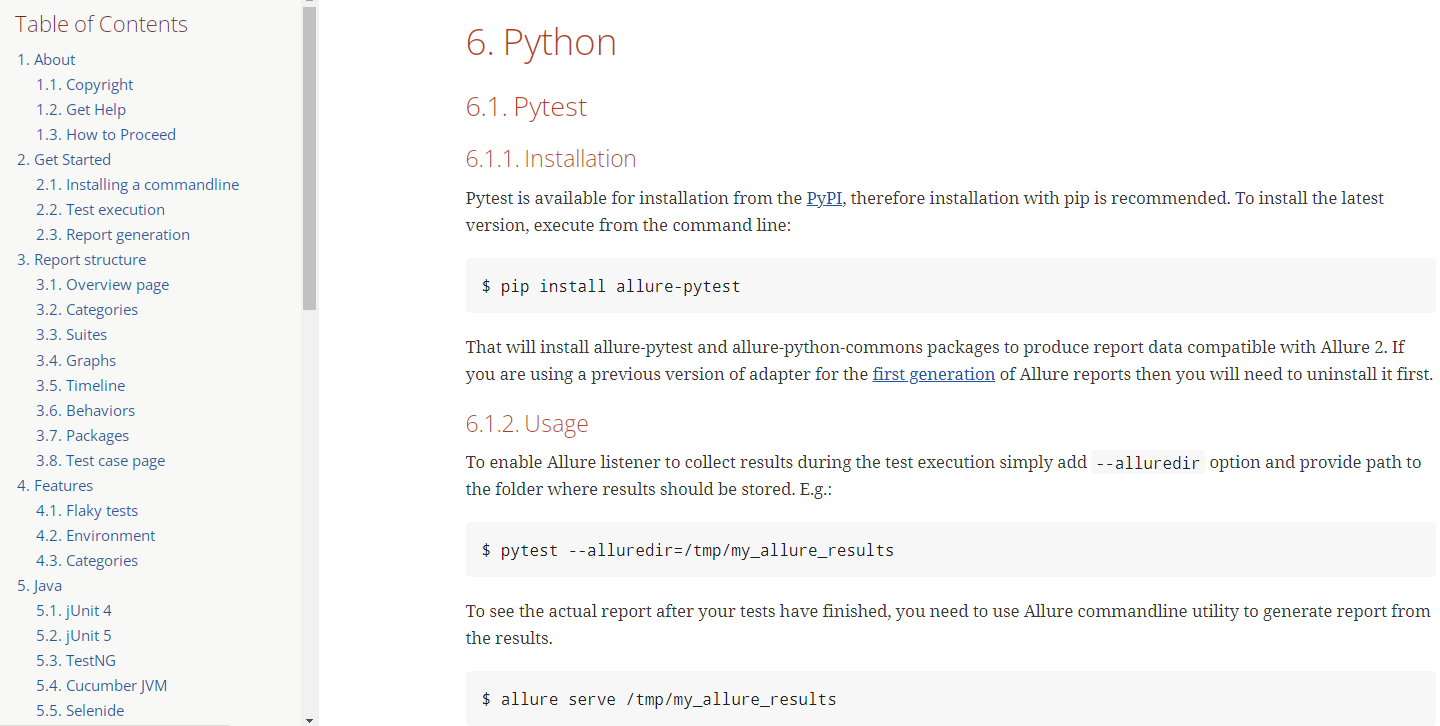Image resolution: width=1440 pixels, height=726 pixels.
Task: Go to '4.1. Flaky tests'
Action: [87, 510]
